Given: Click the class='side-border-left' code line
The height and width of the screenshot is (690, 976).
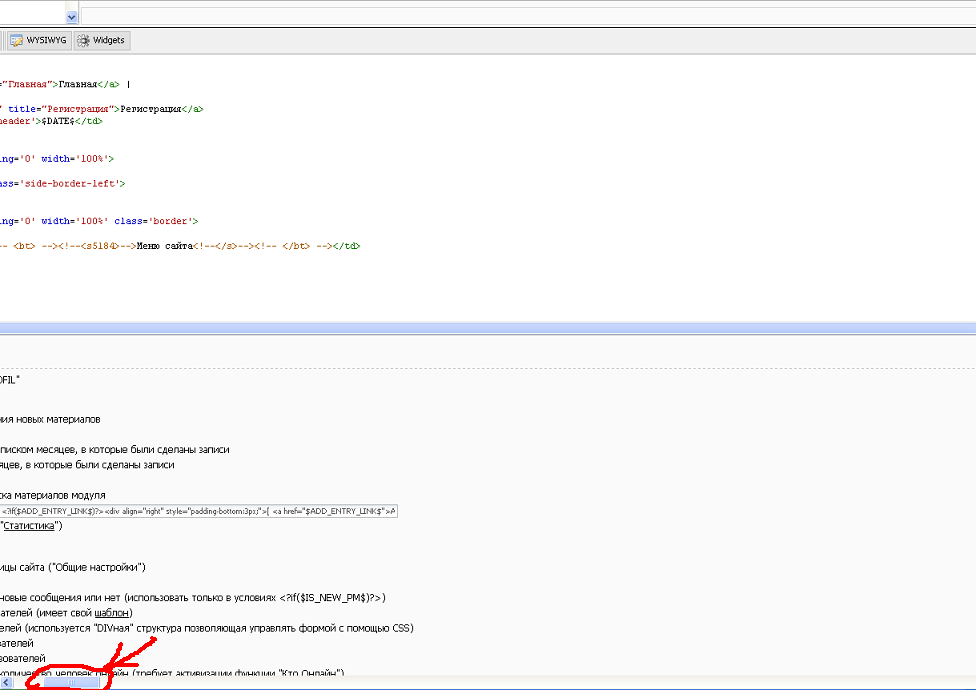Looking at the screenshot, I should coord(62,184).
